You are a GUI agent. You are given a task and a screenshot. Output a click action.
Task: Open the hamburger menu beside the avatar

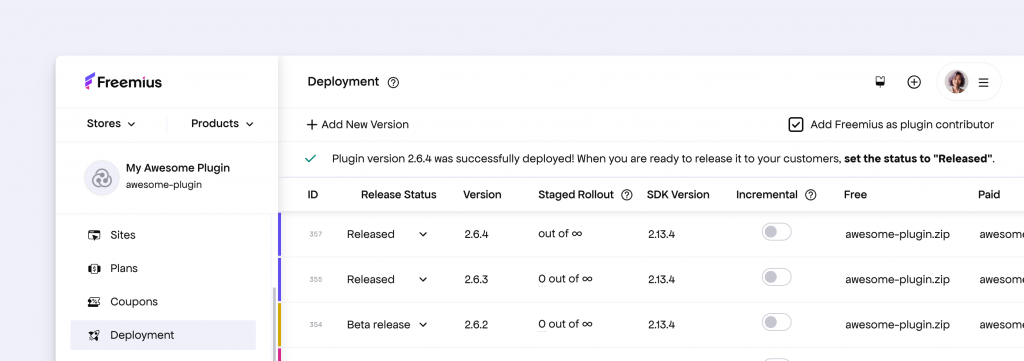click(x=984, y=83)
